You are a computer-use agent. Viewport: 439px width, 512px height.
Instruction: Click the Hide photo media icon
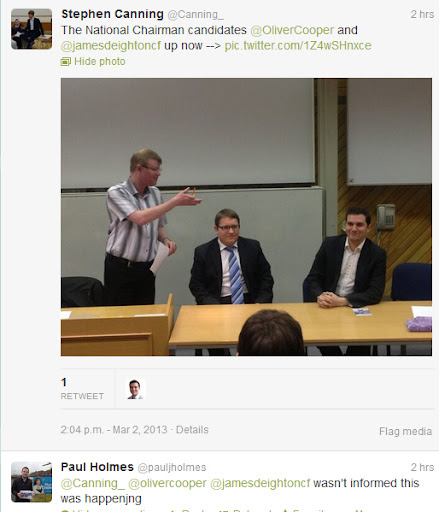click(x=66, y=61)
